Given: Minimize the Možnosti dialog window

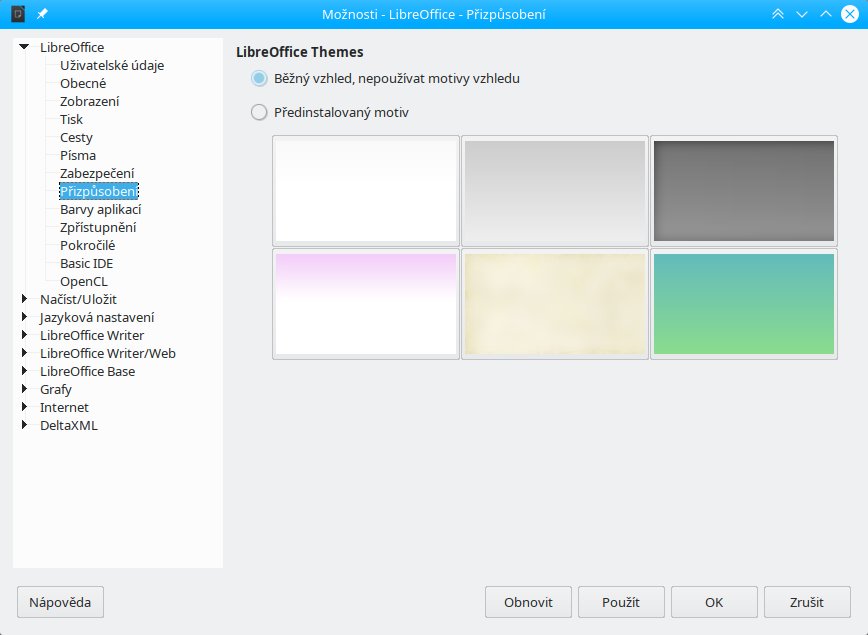Looking at the screenshot, I should coord(802,14).
